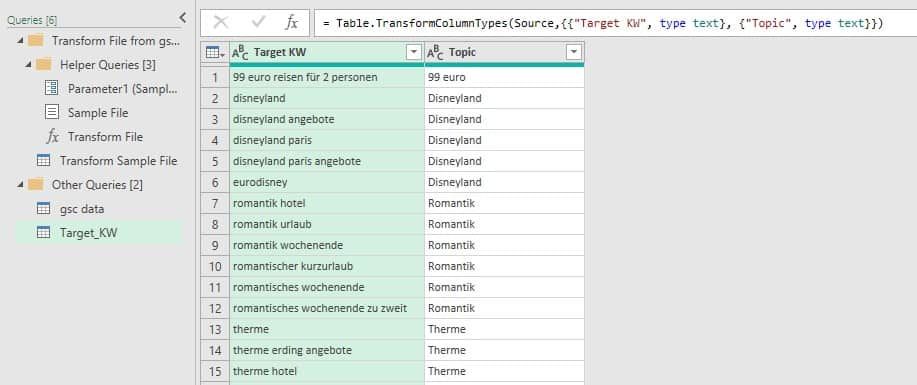The height and width of the screenshot is (385, 917).
Task: Select the 'romantik urlaub' cell
Action: [x=327, y=224]
